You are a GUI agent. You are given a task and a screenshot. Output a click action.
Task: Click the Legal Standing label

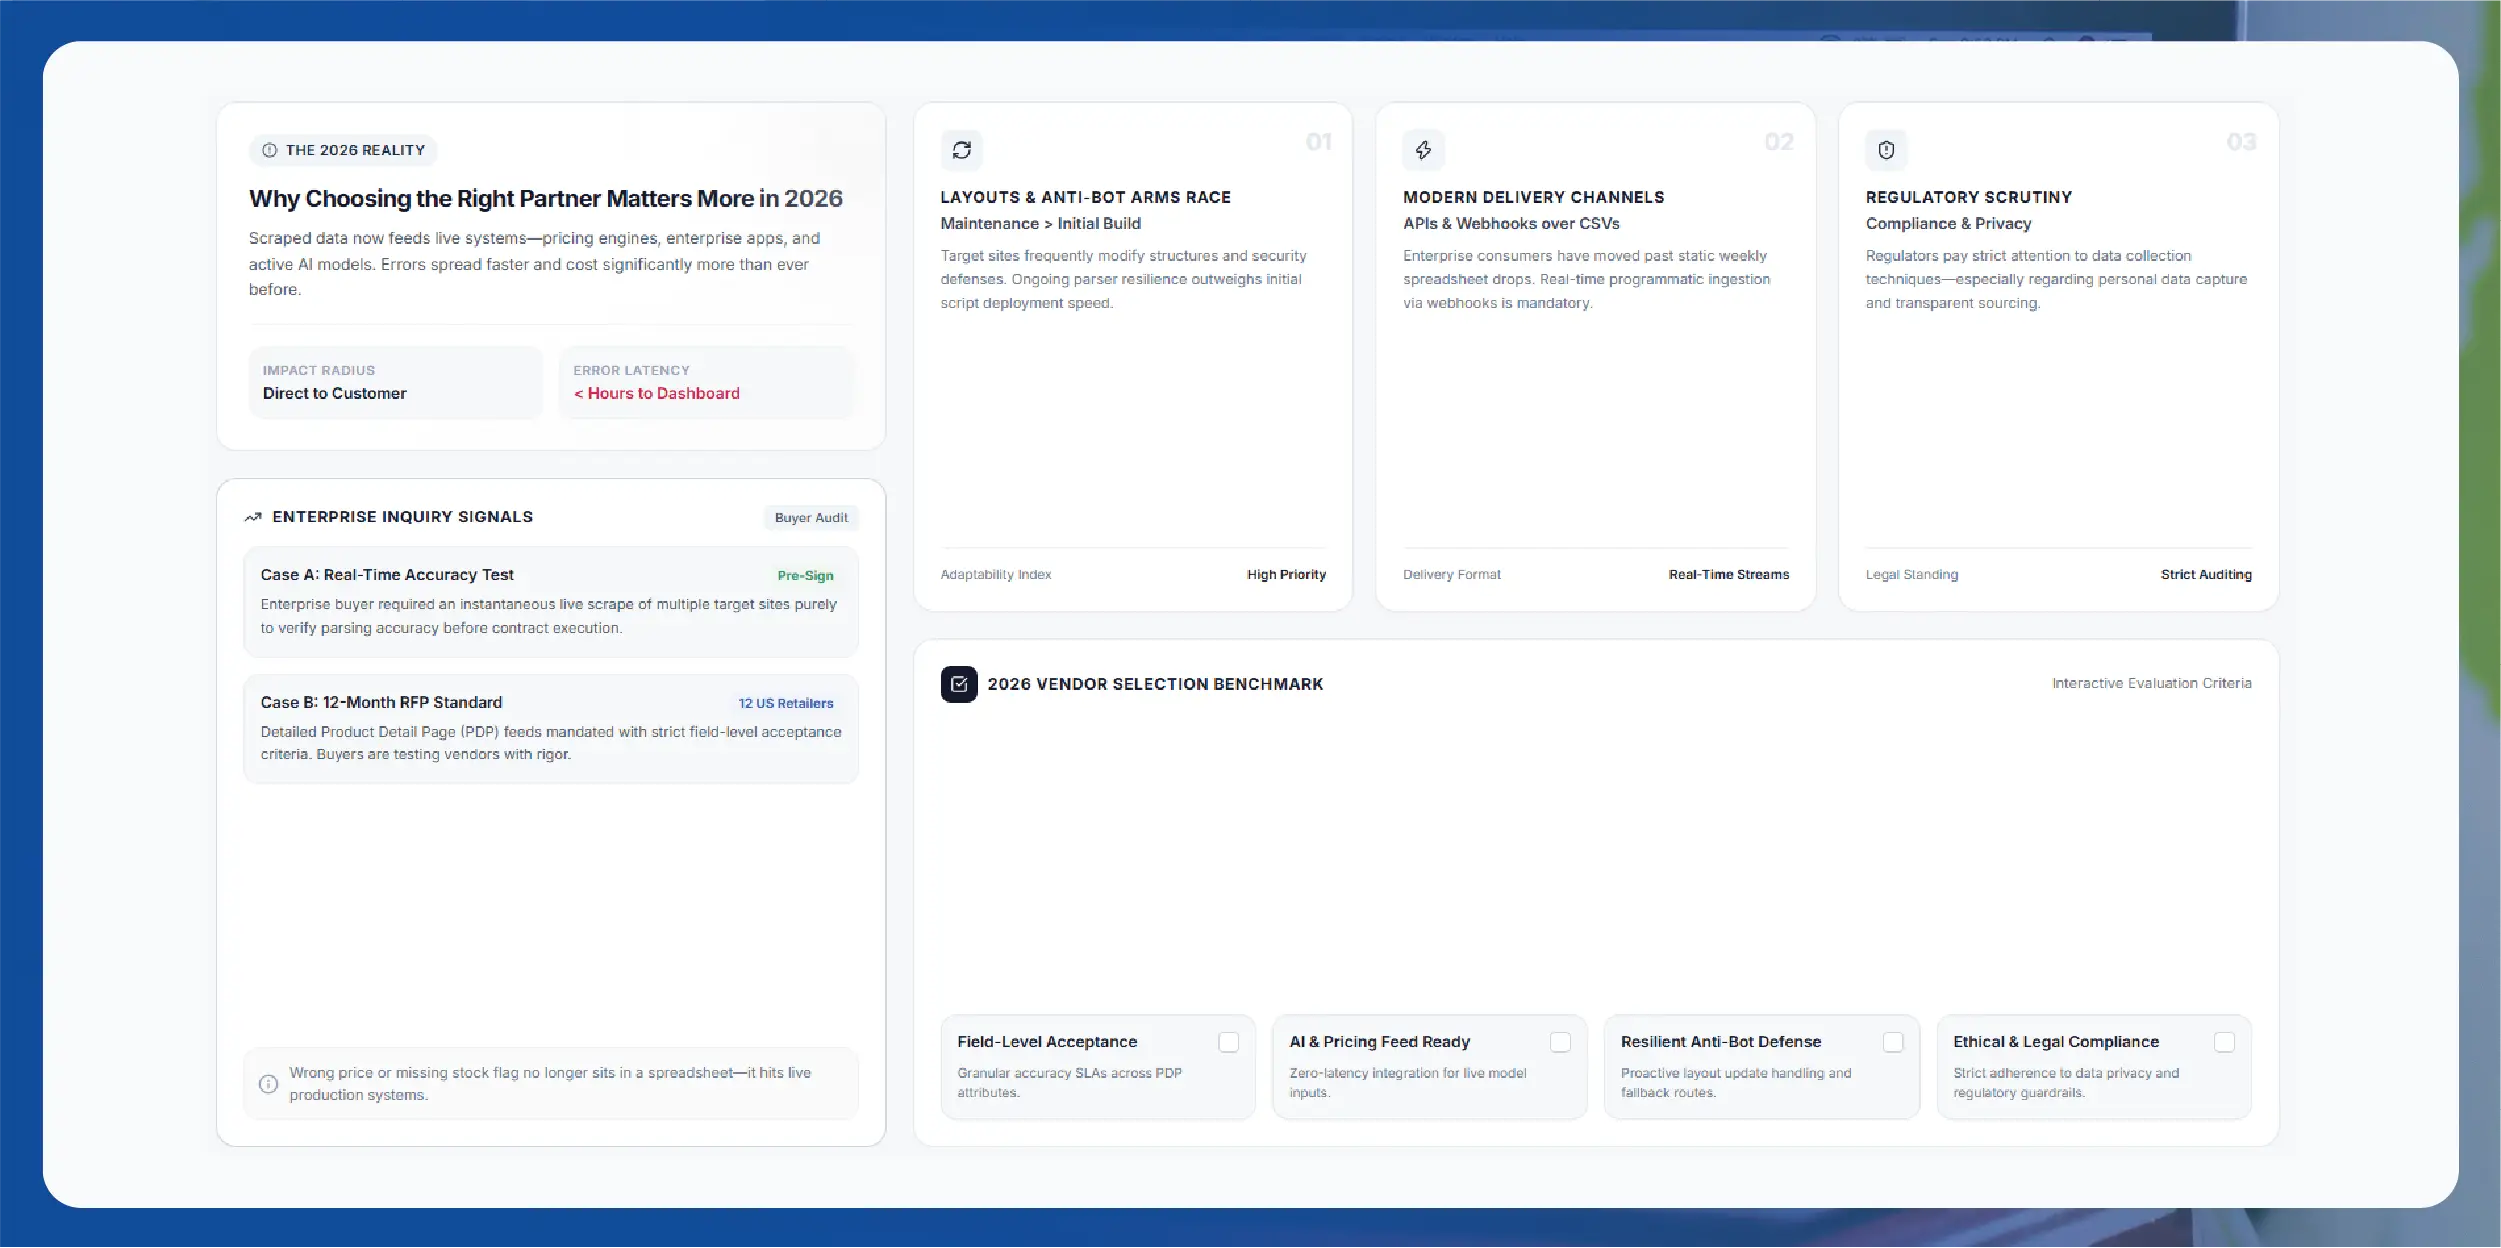1912,575
